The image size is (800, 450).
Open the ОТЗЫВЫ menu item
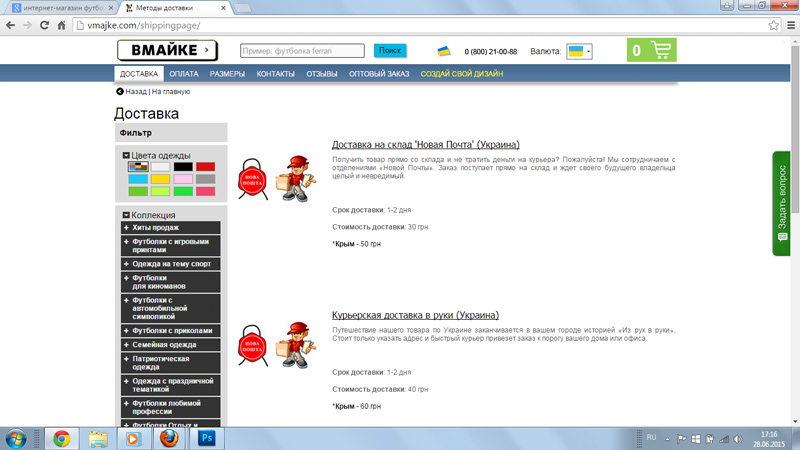321,73
